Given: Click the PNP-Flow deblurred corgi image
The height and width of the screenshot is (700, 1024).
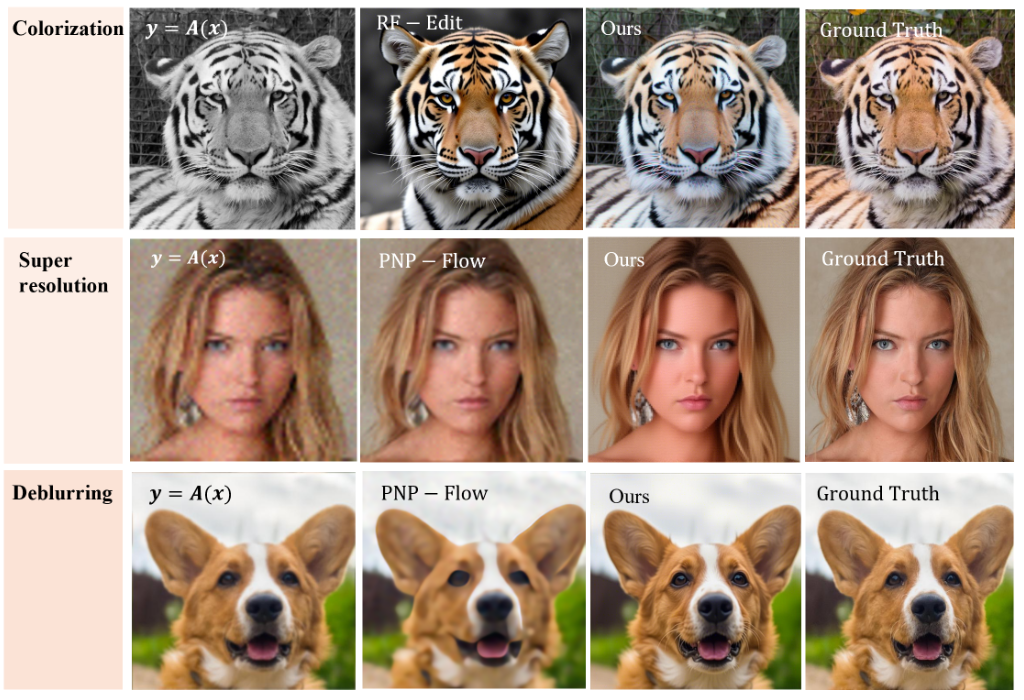Looking at the screenshot, I should [x=474, y=581].
